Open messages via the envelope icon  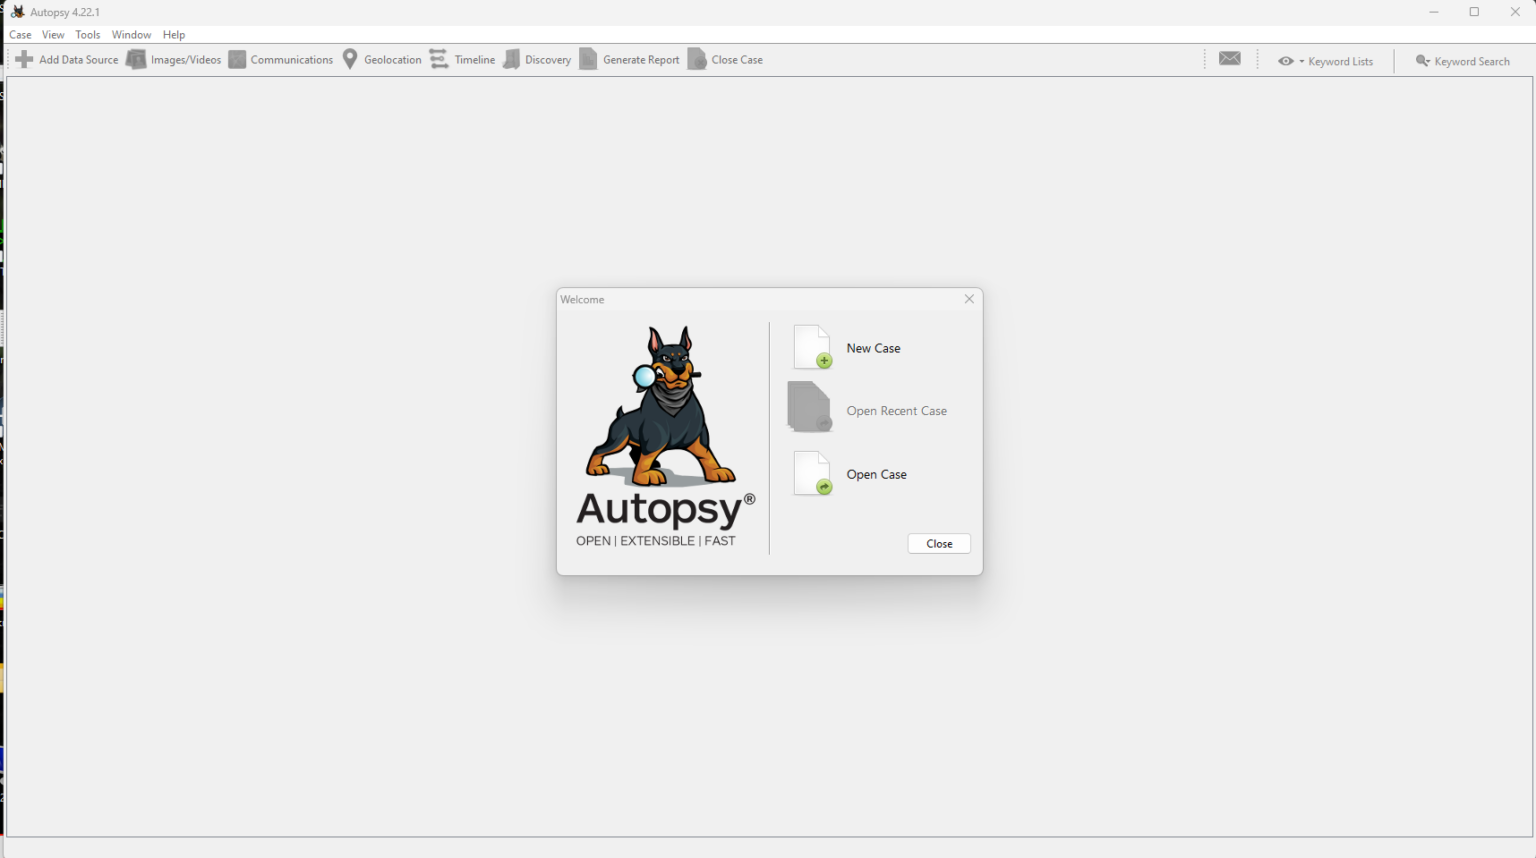pyautogui.click(x=1229, y=59)
